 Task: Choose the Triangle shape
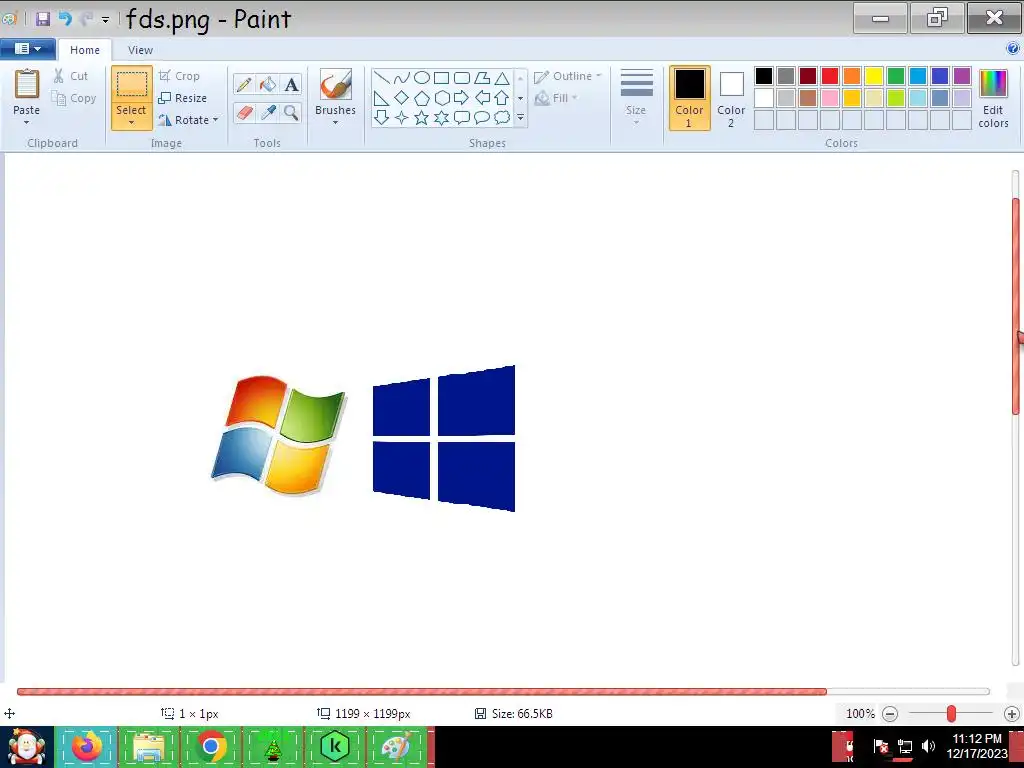[502, 78]
